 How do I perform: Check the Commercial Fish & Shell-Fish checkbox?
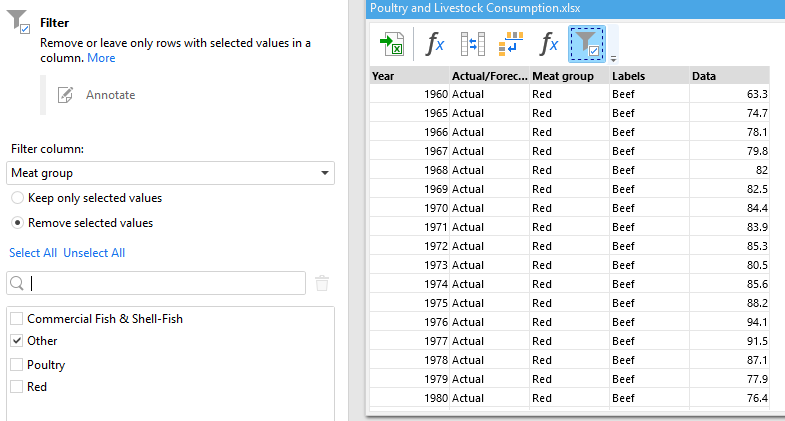(16, 319)
